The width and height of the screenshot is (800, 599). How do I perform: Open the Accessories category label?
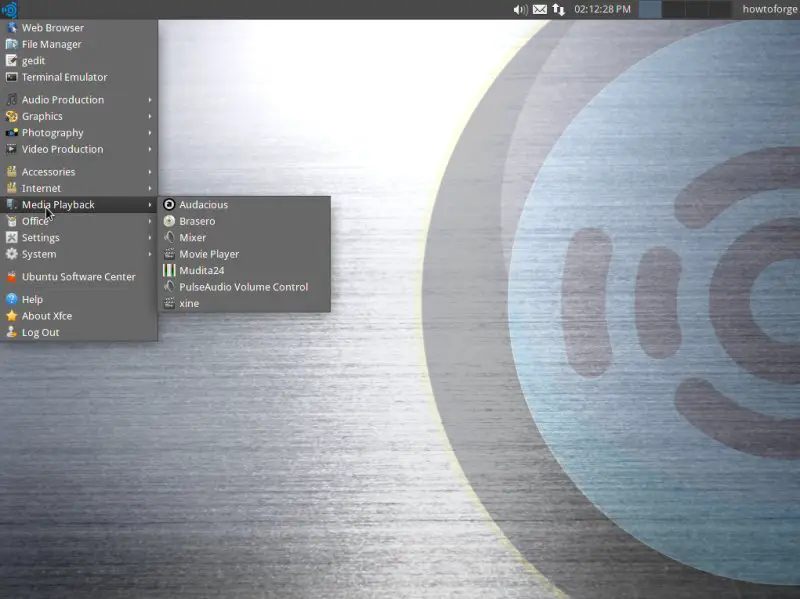pos(48,172)
